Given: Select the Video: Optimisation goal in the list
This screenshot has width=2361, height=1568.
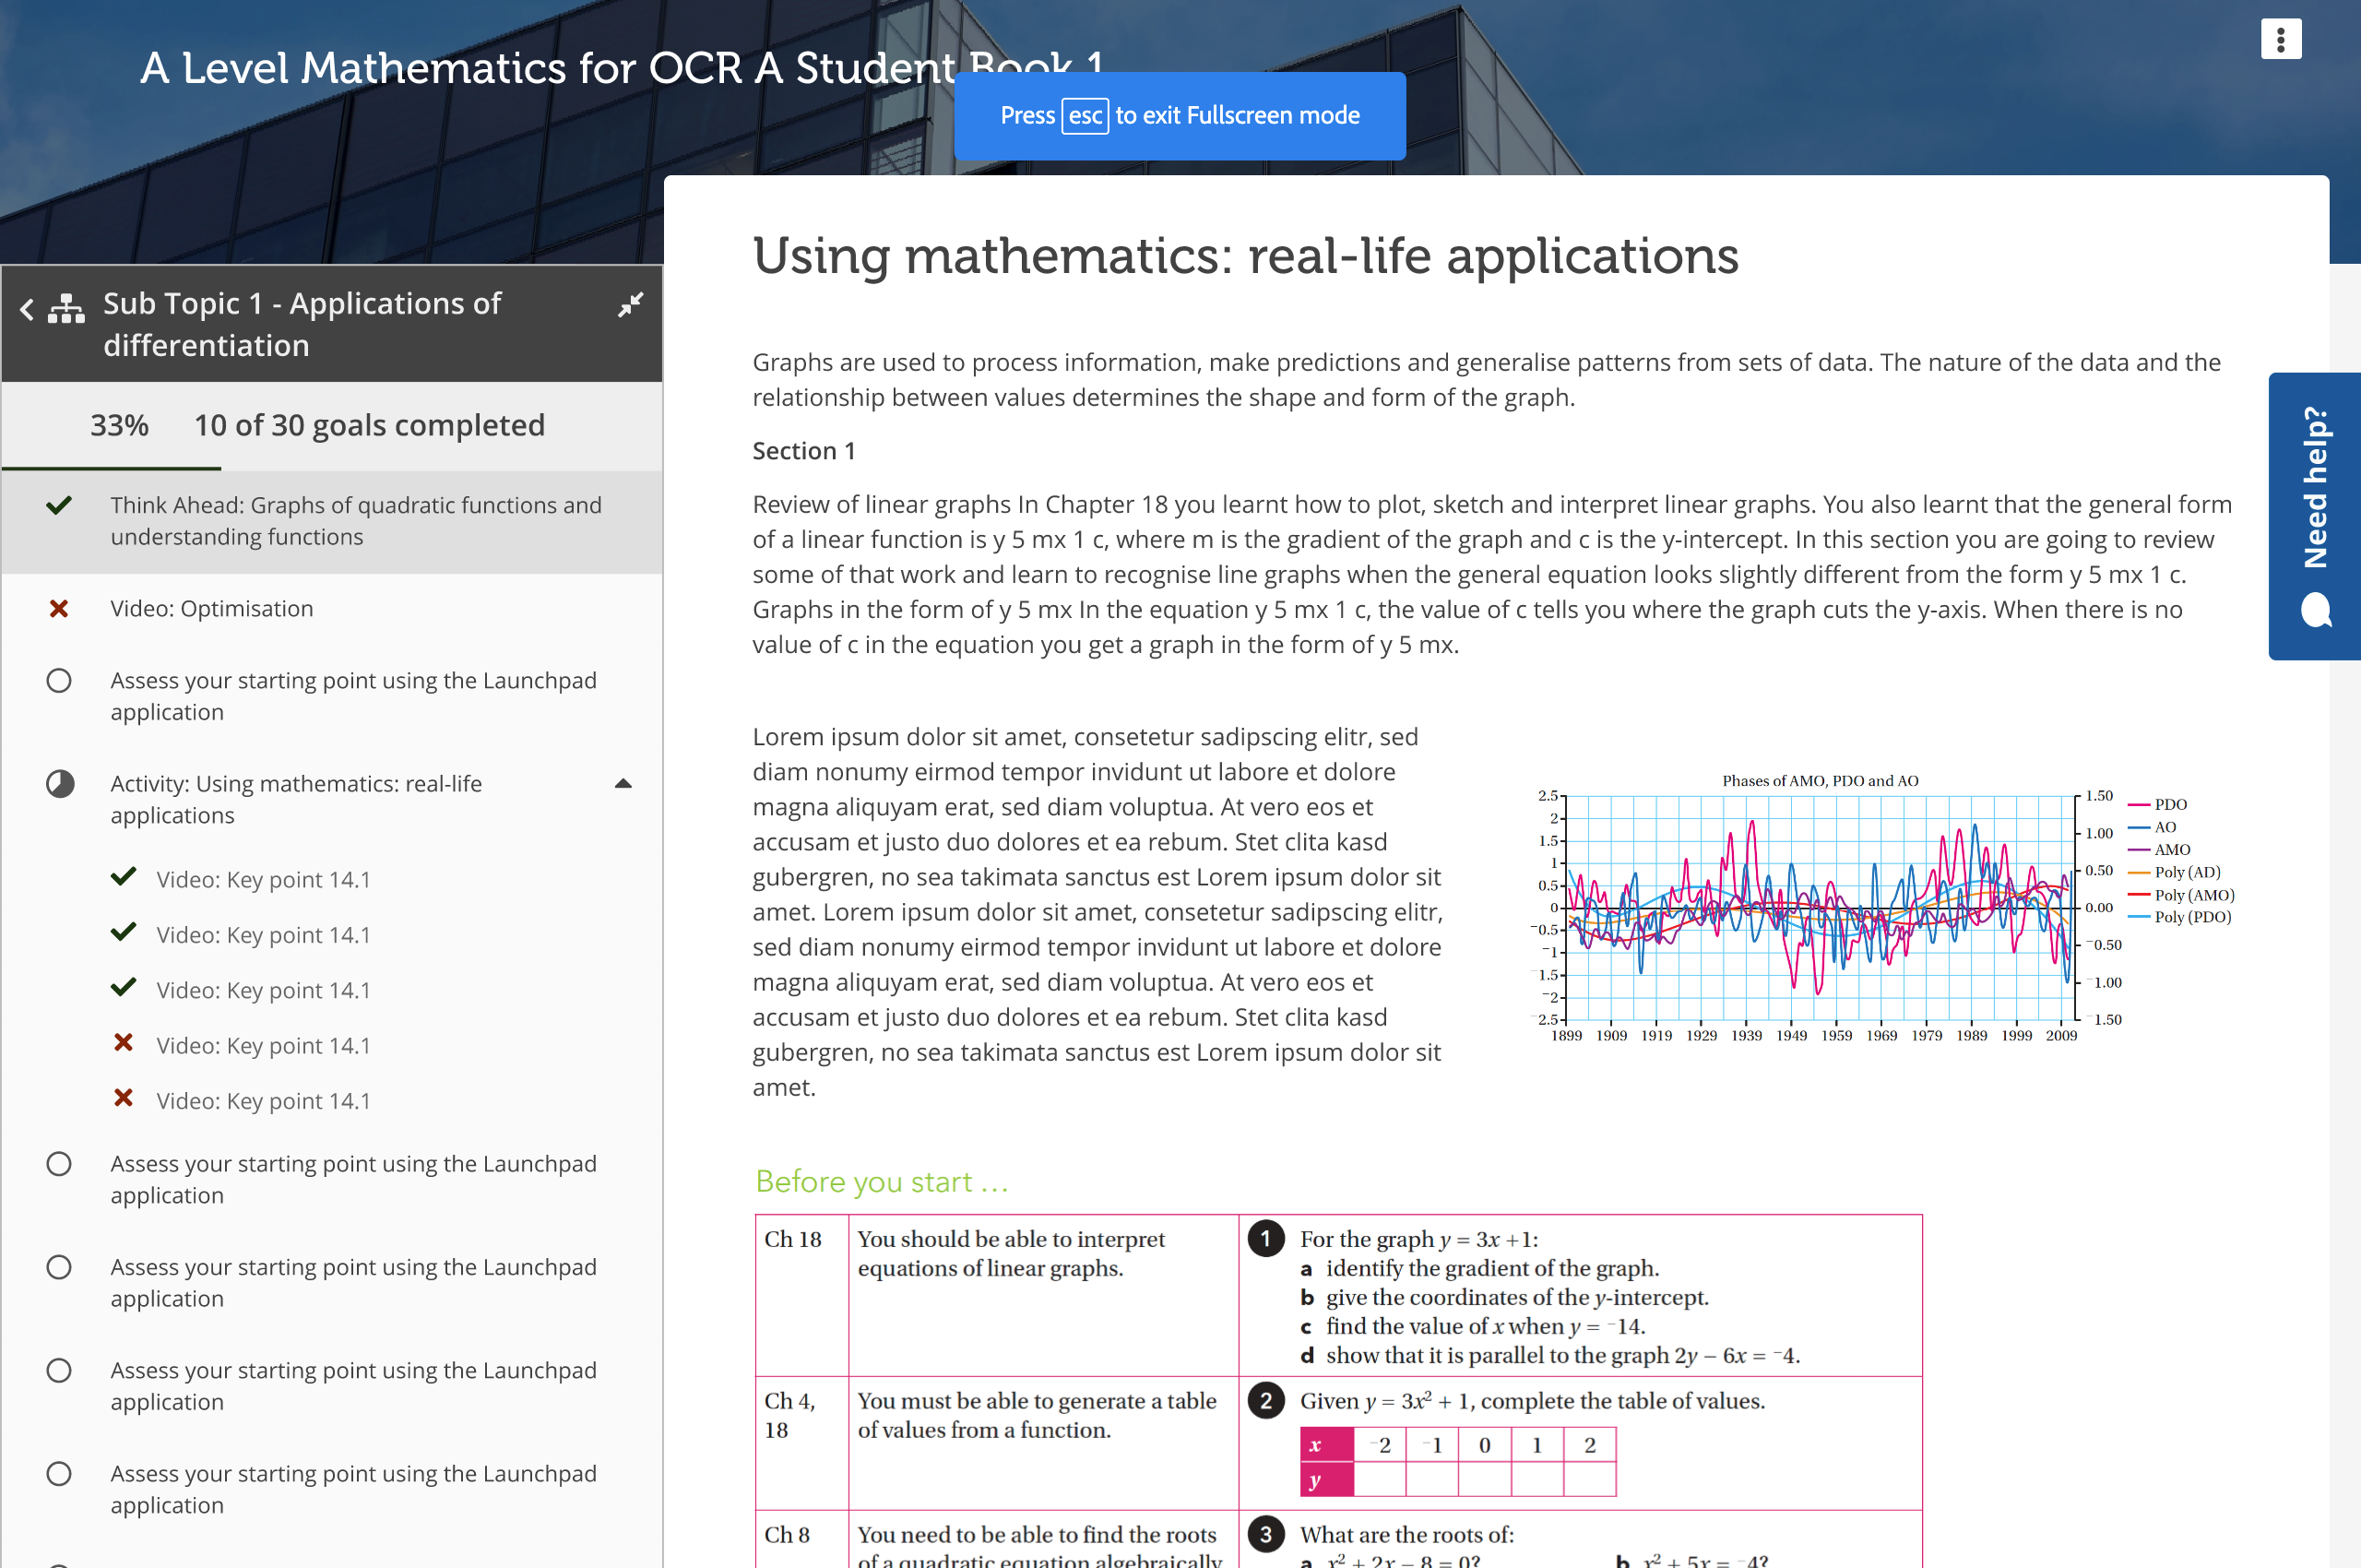Looking at the screenshot, I should 211,608.
